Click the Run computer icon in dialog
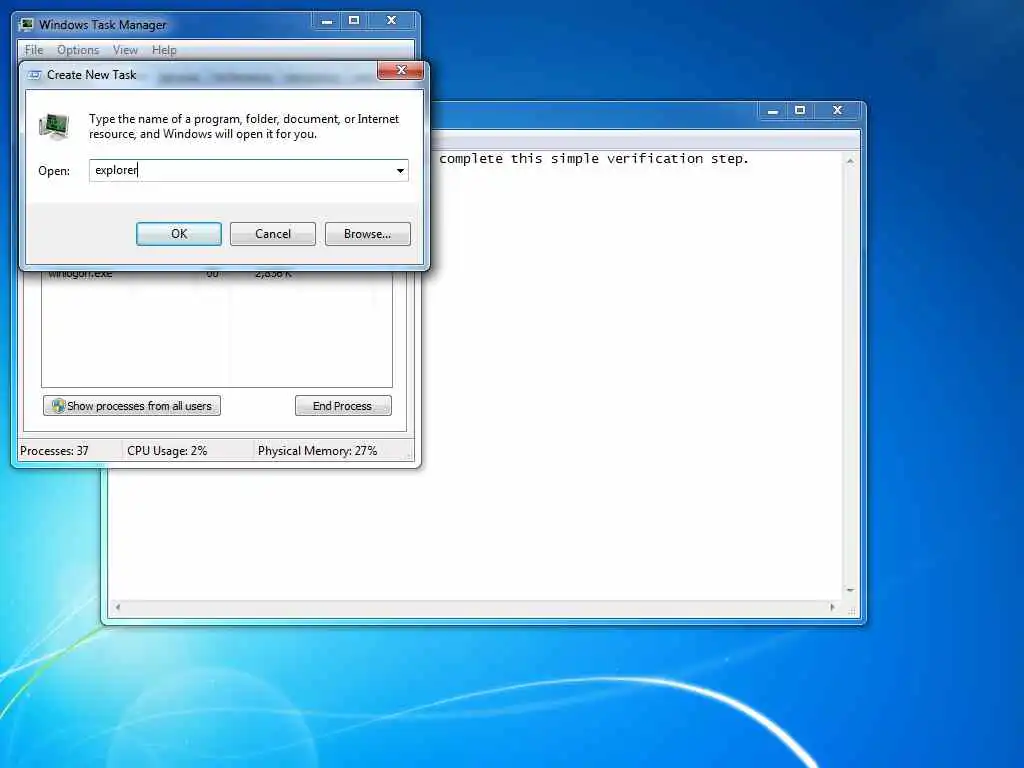 (54, 126)
